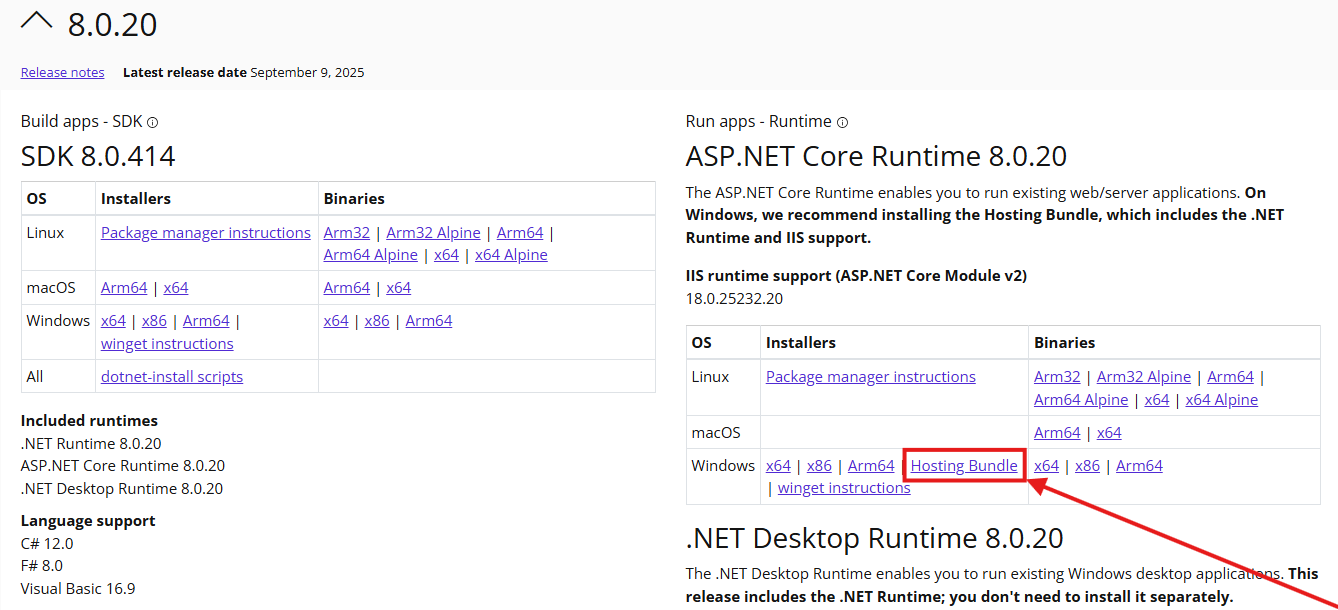This screenshot has height=610, width=1338.
Task: Open SDK Linux Package manager instructions
Action: tap(206, 232)
